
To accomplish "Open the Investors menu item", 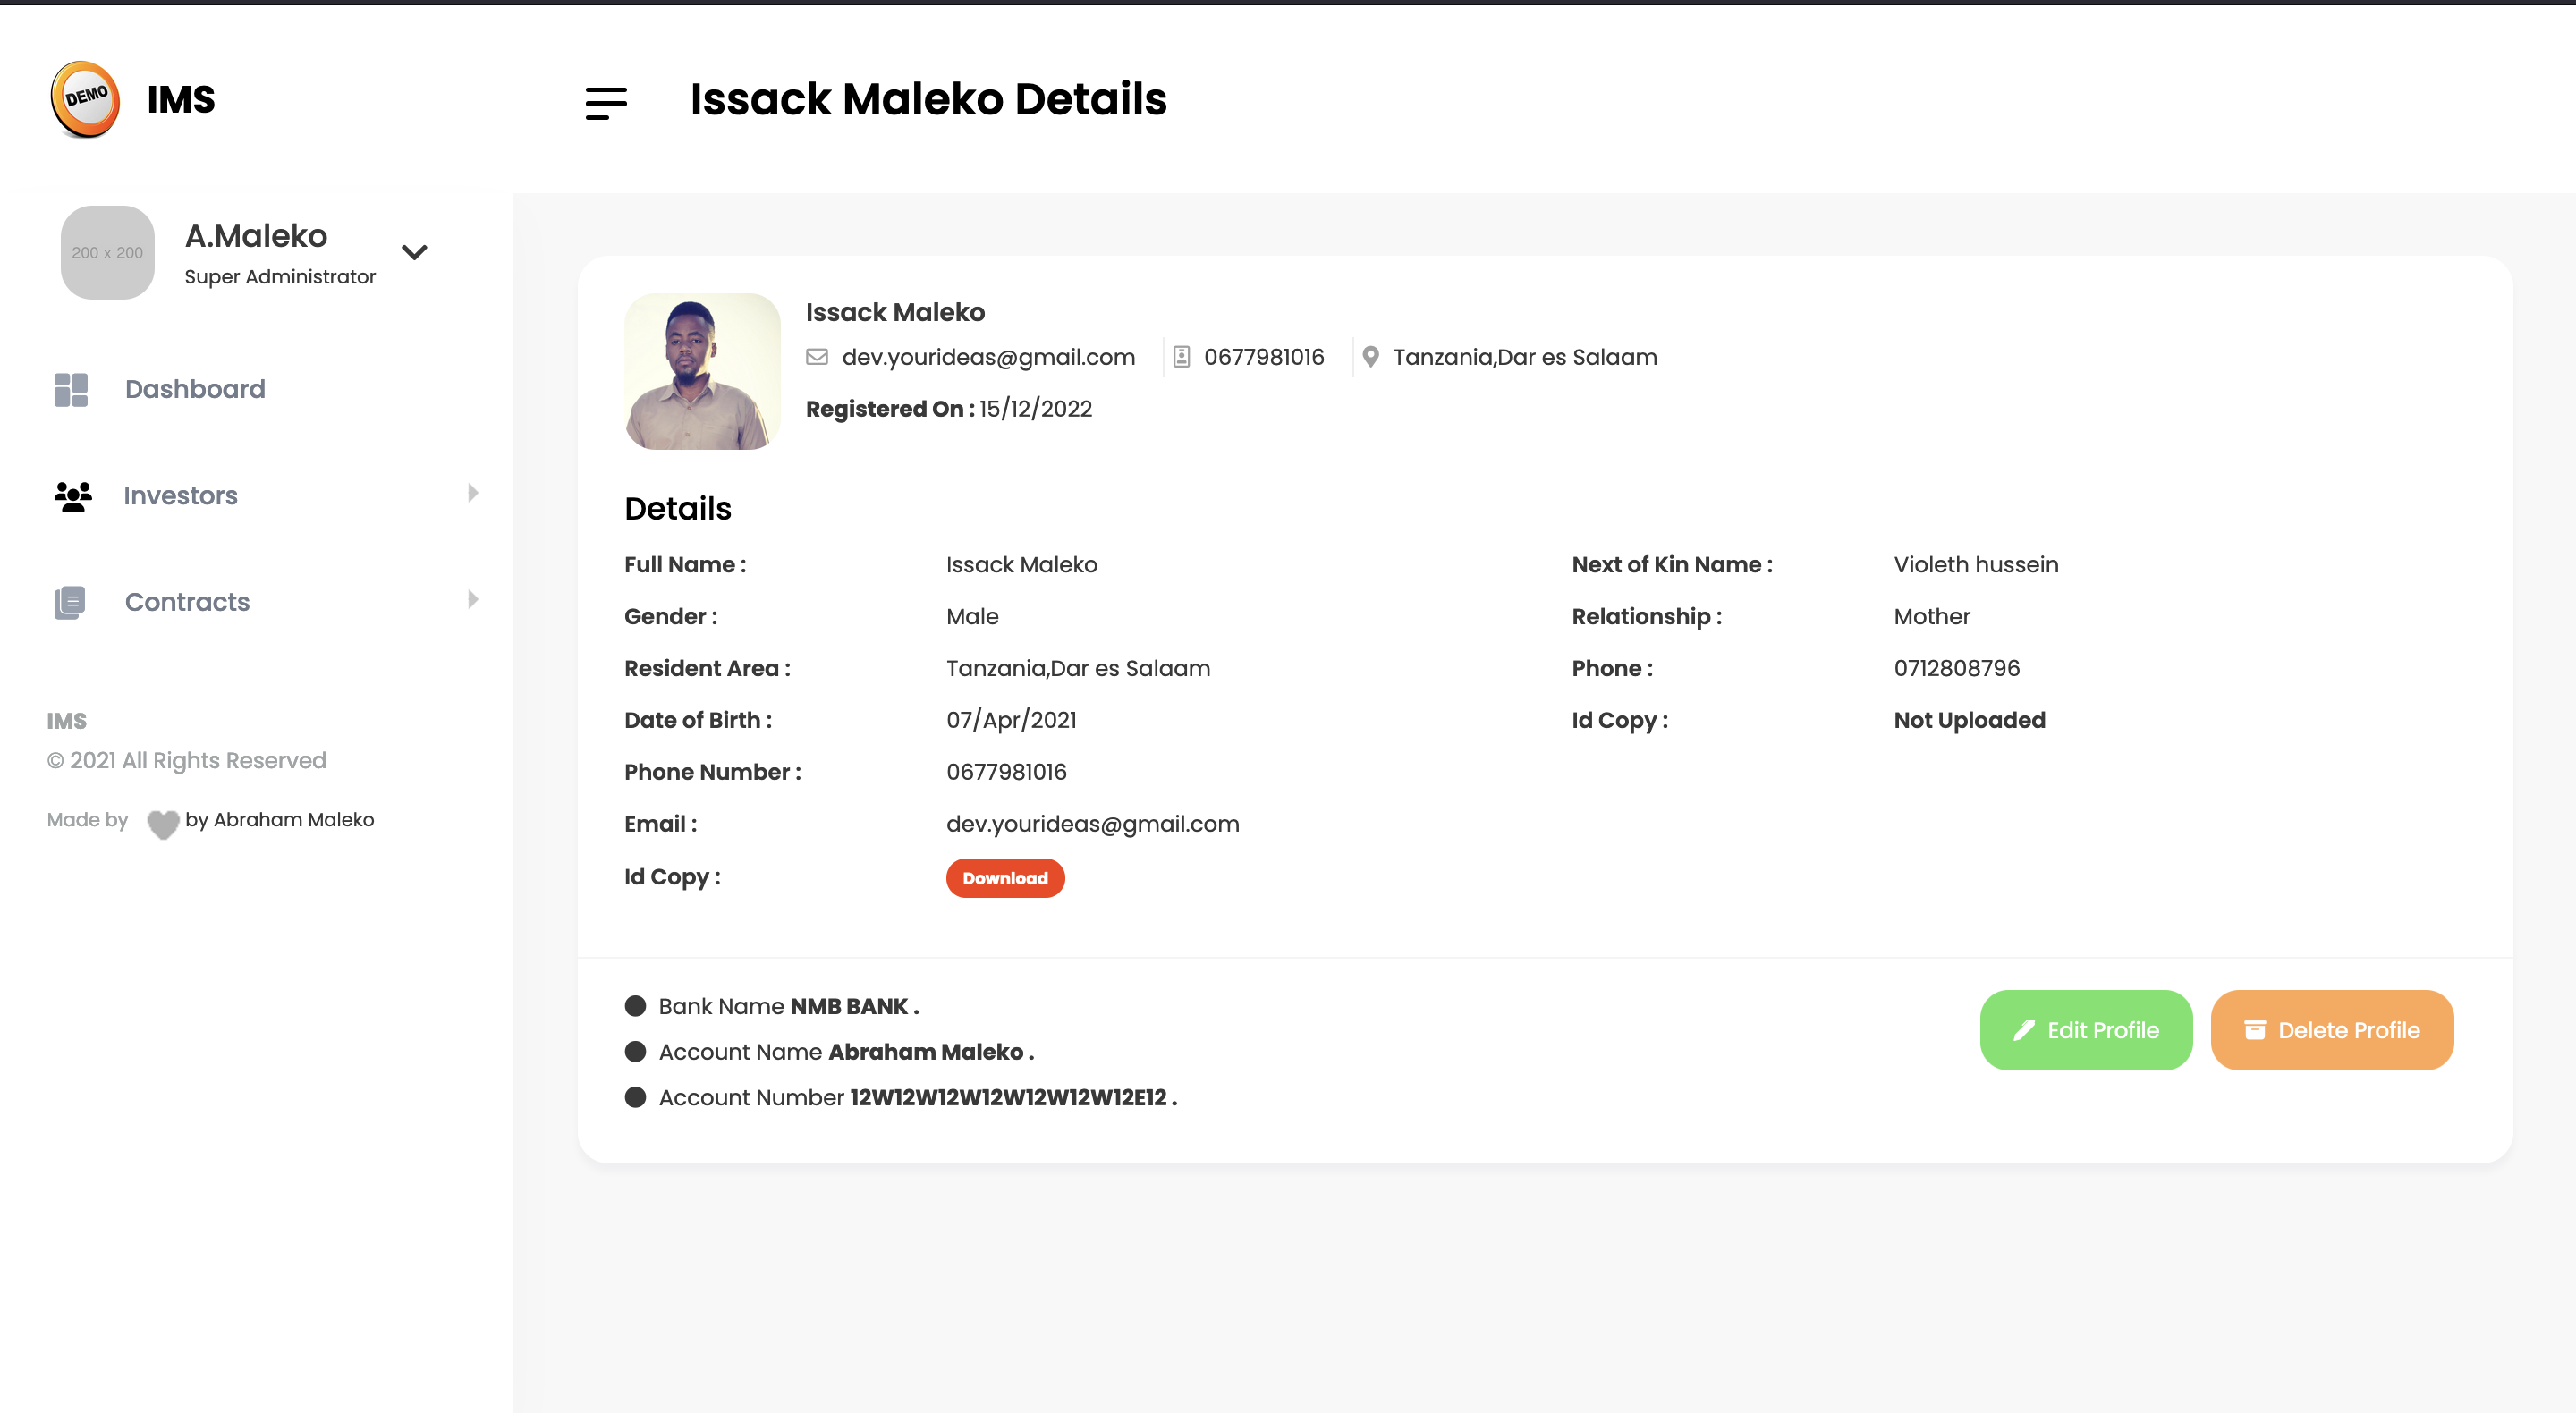I will pyautogui.click(x=180, y=495).
